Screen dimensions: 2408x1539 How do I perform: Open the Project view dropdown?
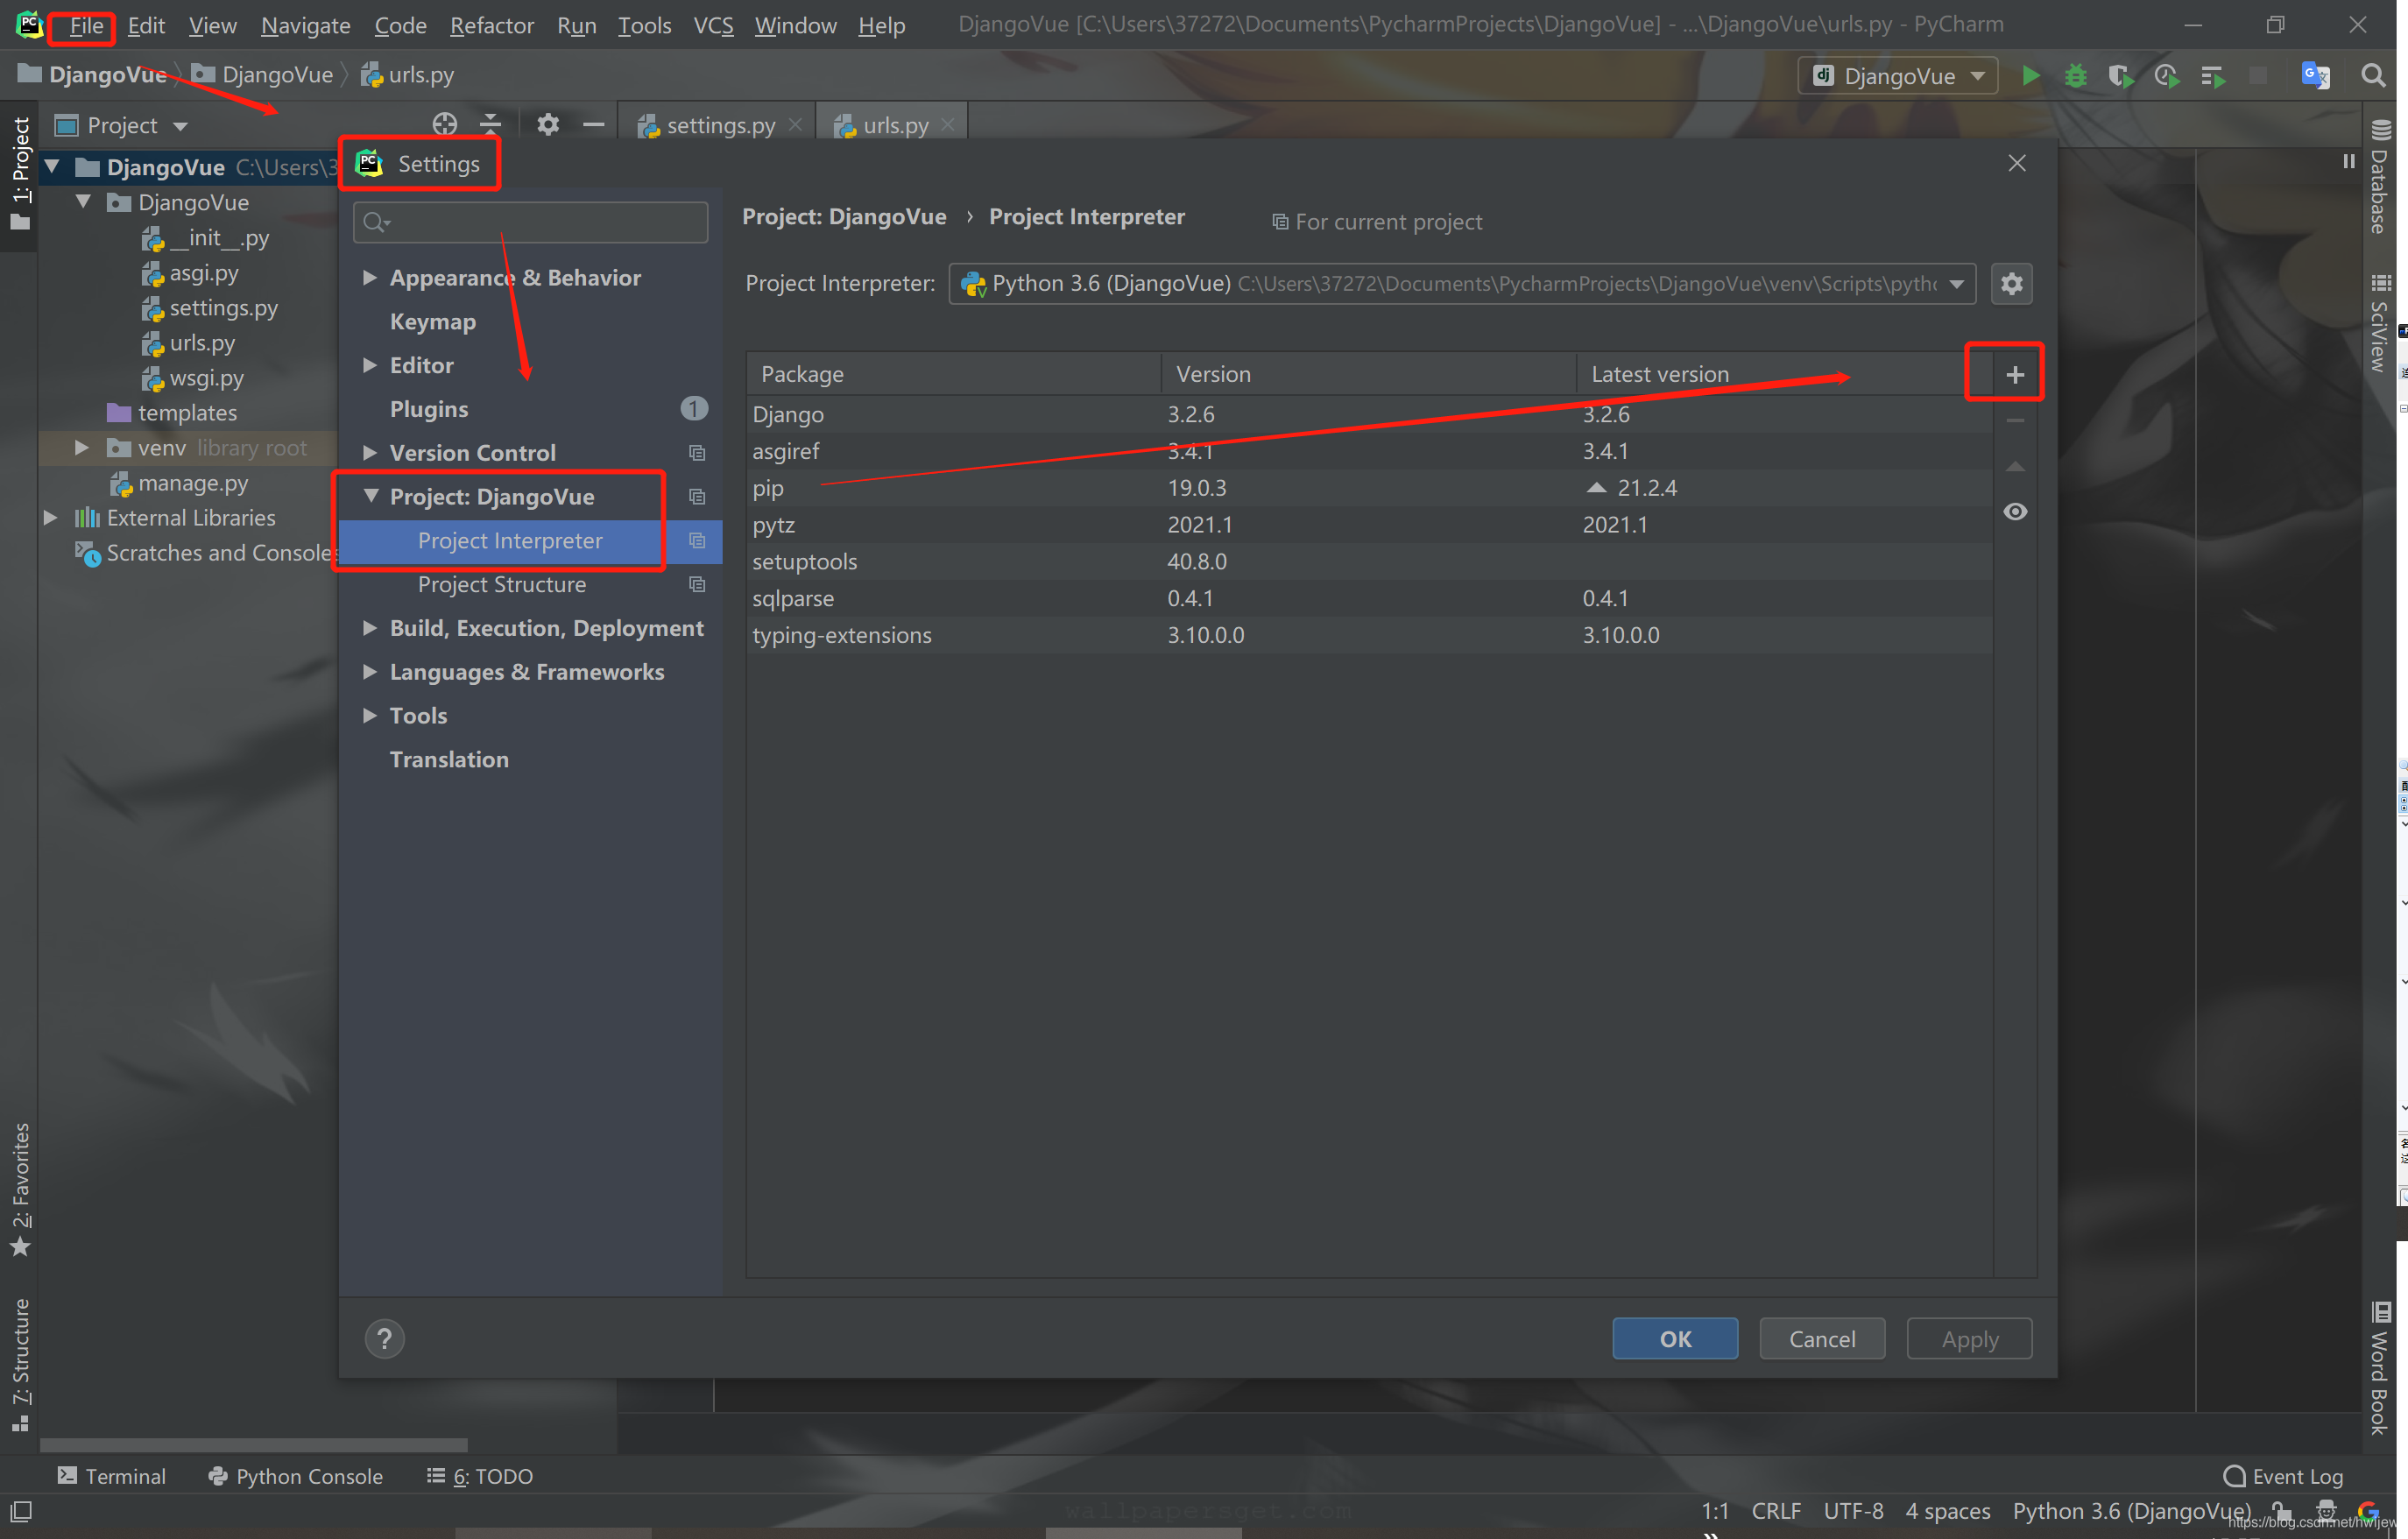(x=122, y=125)
